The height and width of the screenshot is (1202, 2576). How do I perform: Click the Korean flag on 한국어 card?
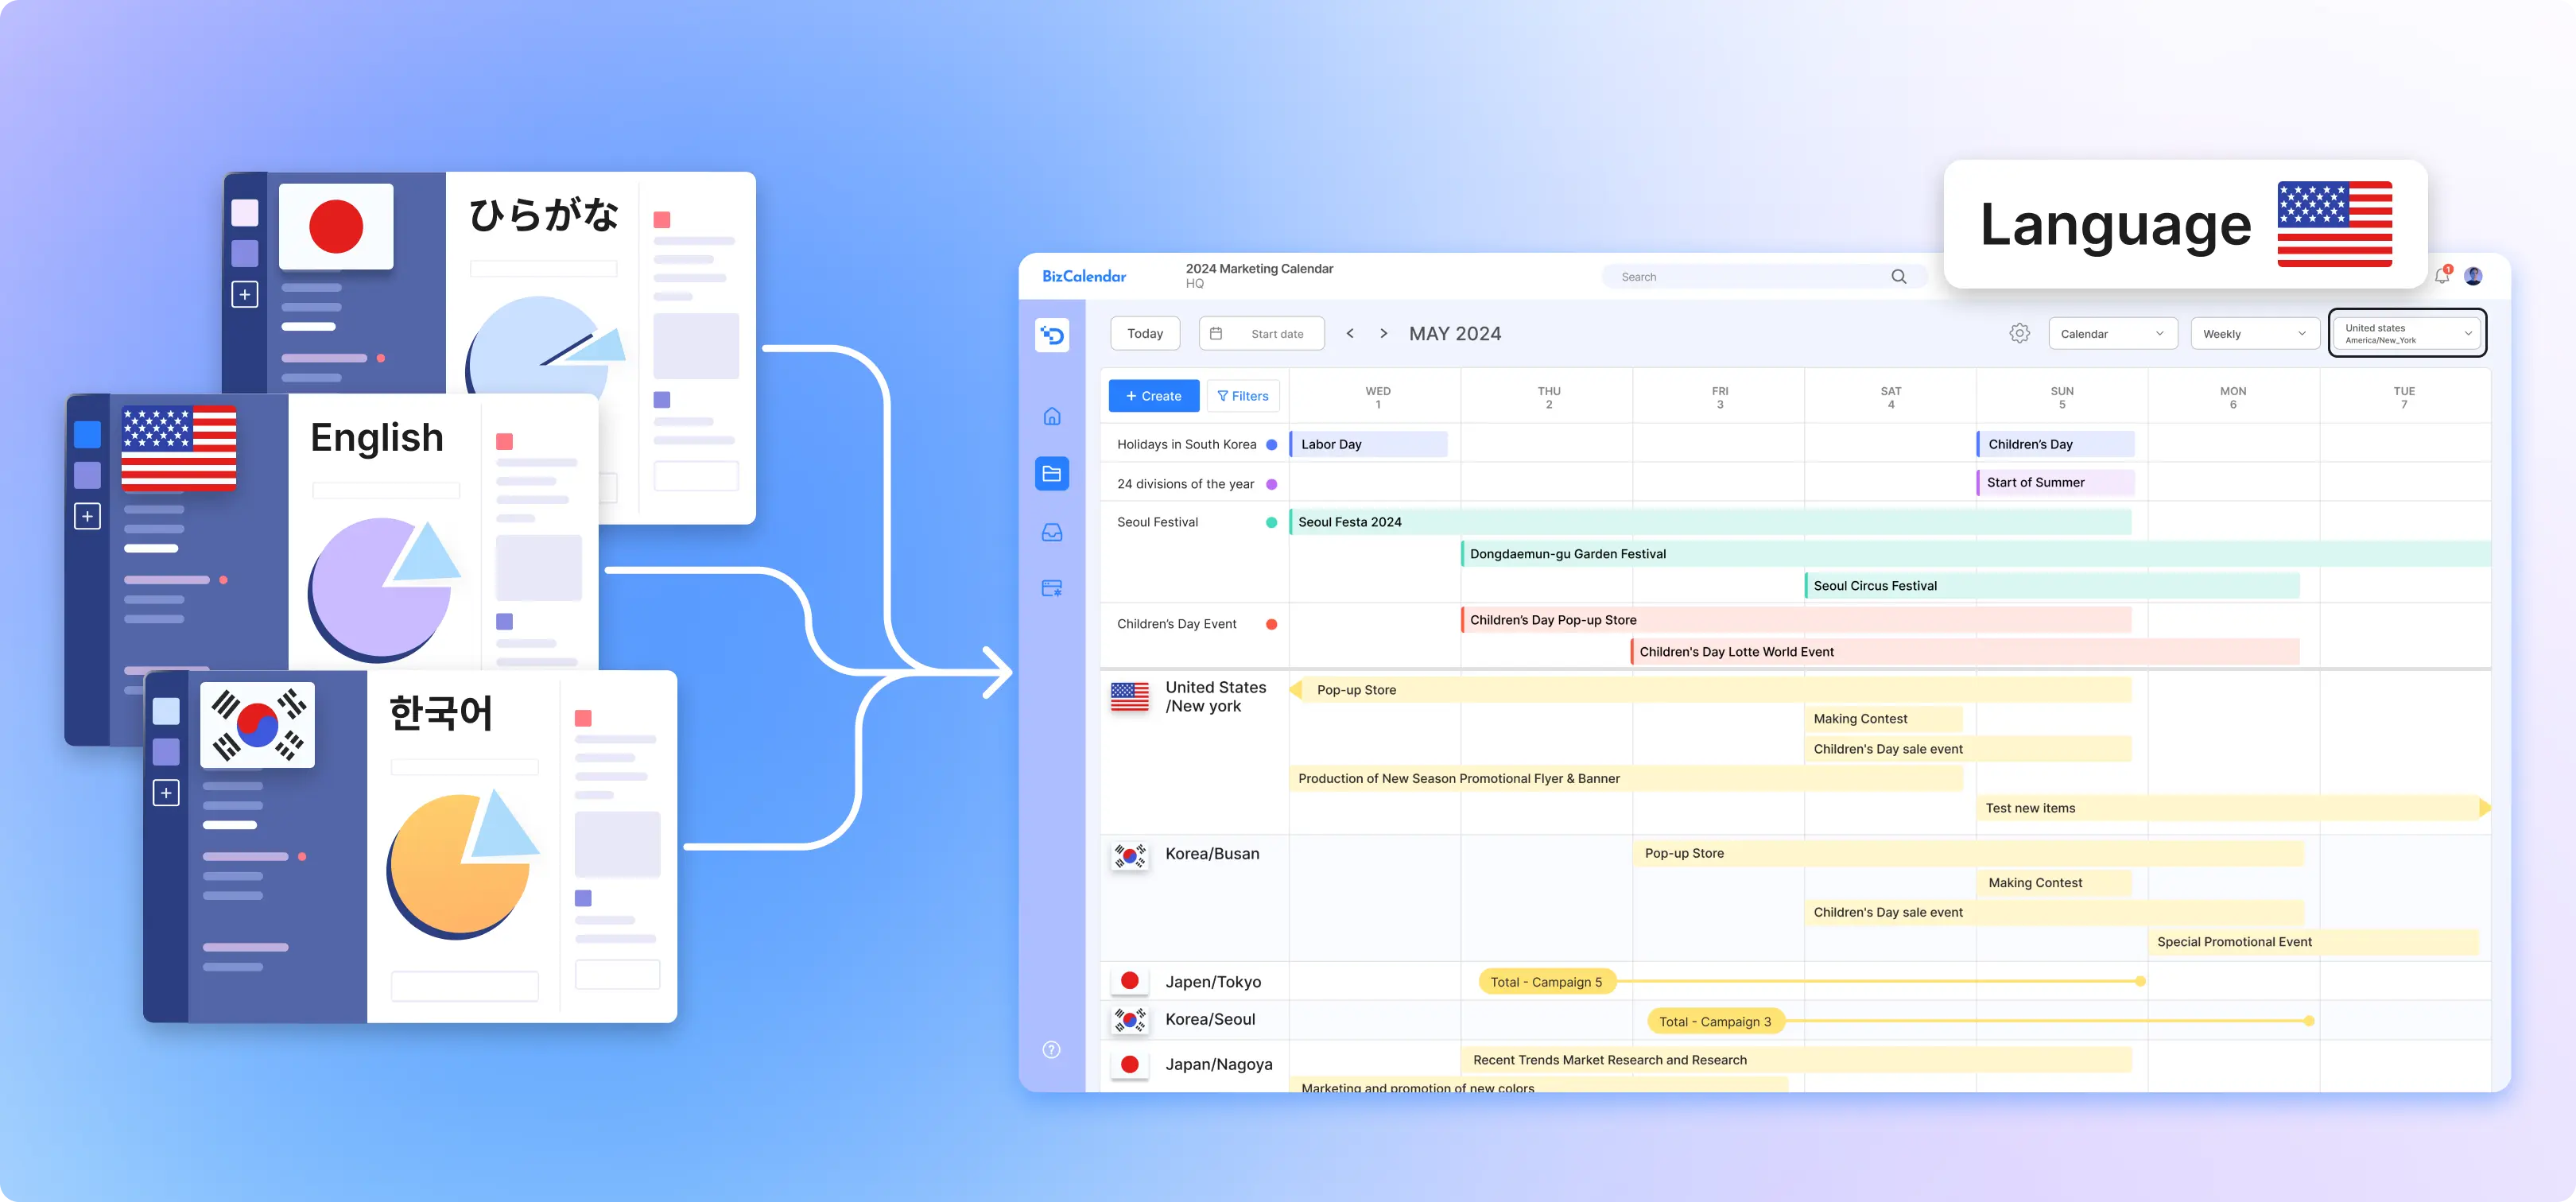[257, 725]
